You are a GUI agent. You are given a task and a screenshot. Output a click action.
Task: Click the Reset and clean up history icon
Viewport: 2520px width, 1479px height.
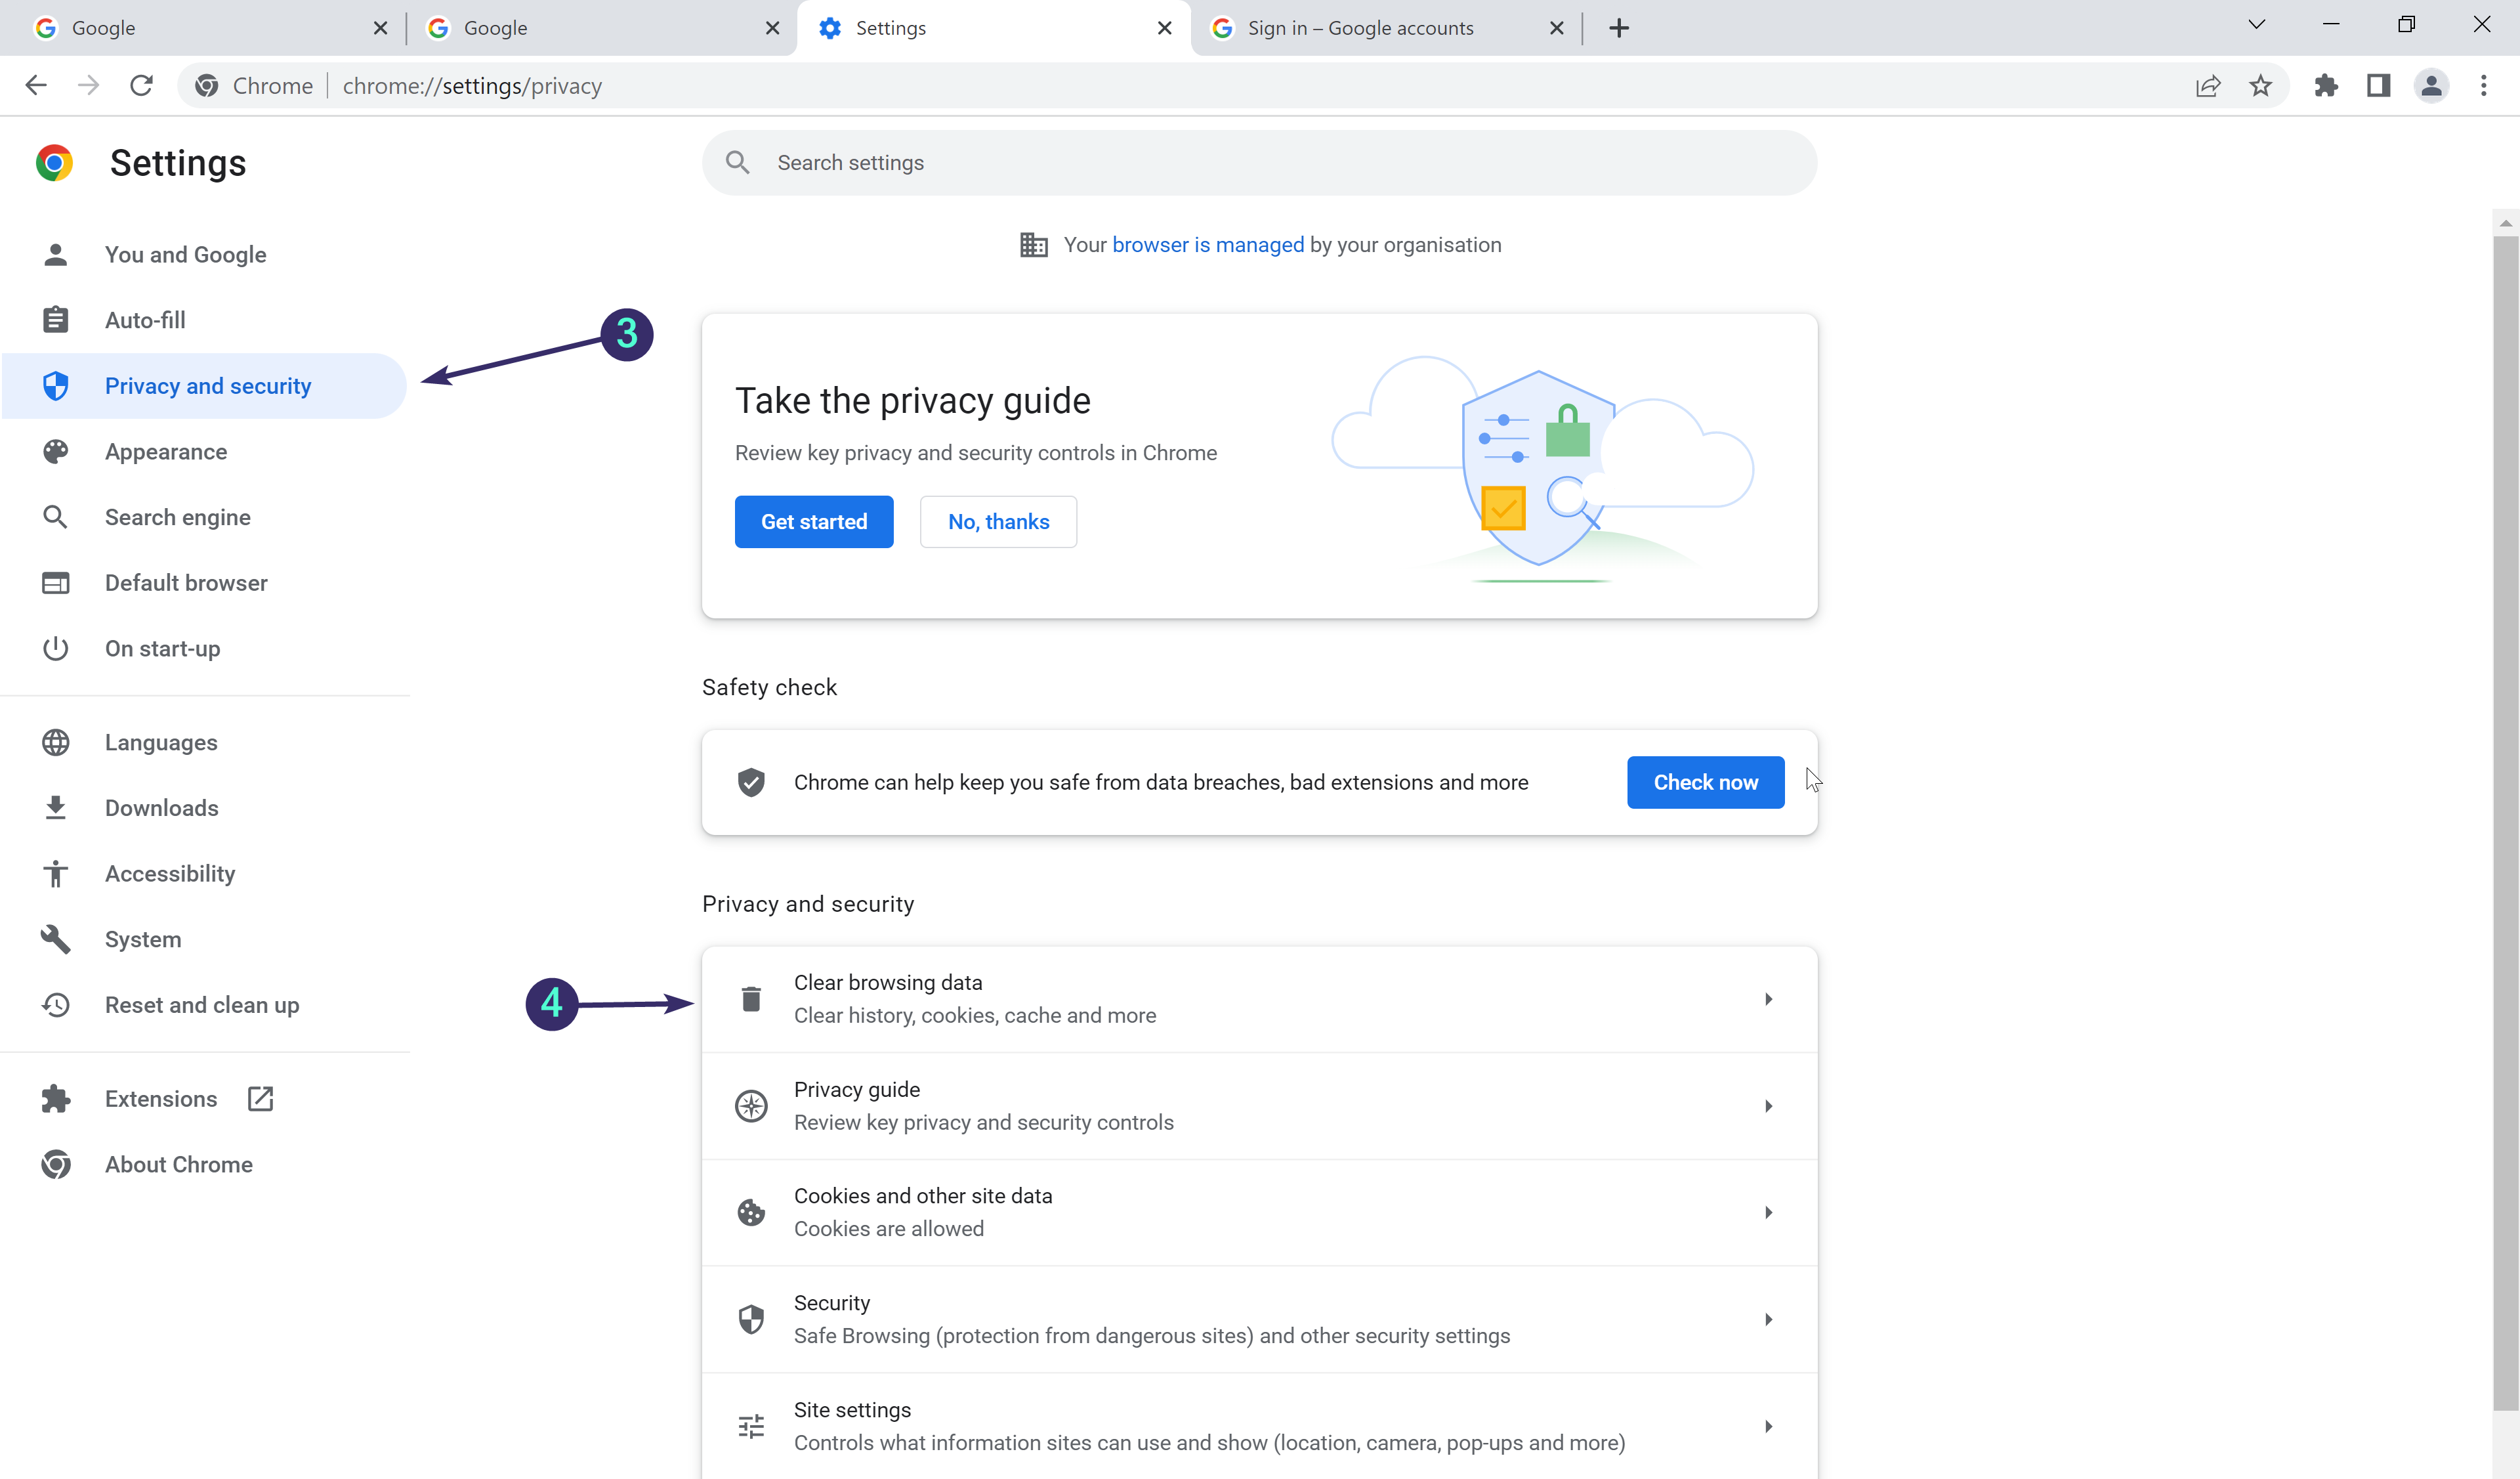point(56,1005)
